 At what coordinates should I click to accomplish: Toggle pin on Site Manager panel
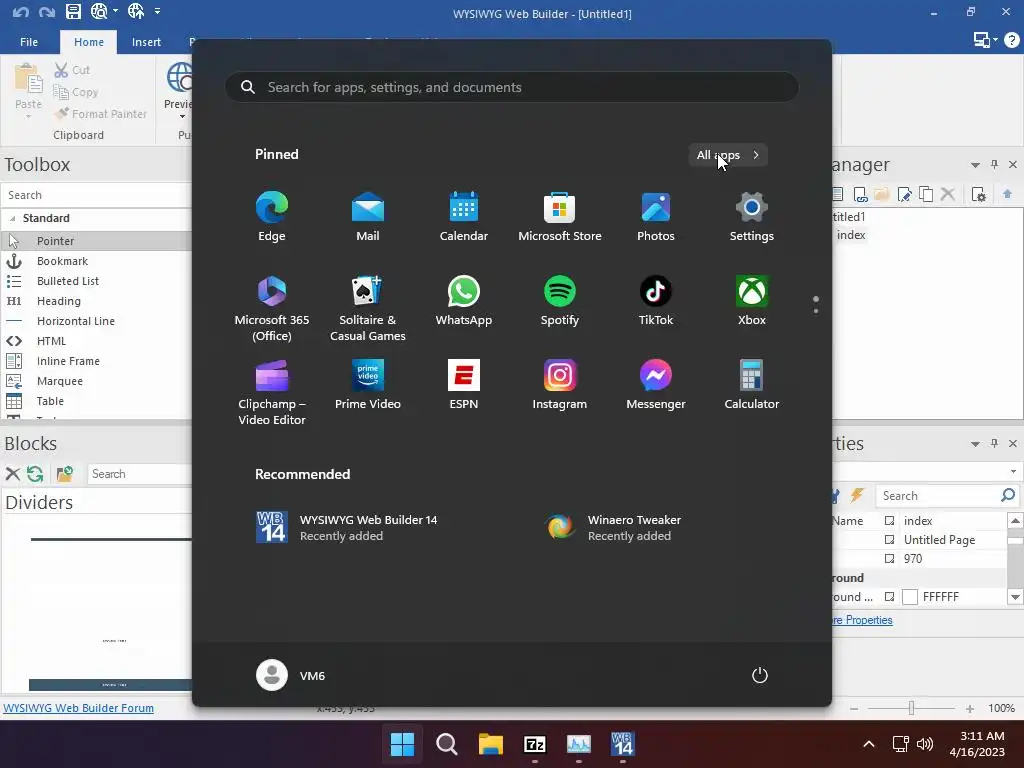994,165
